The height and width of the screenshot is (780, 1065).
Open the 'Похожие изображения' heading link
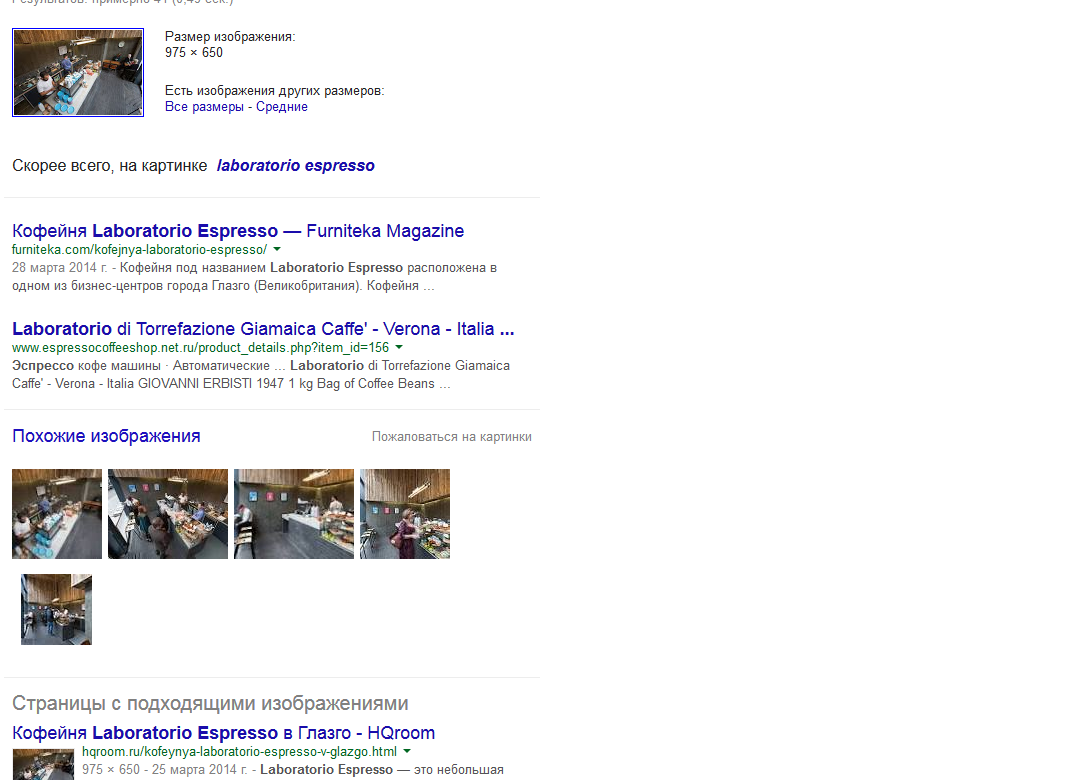coord(106,436)
